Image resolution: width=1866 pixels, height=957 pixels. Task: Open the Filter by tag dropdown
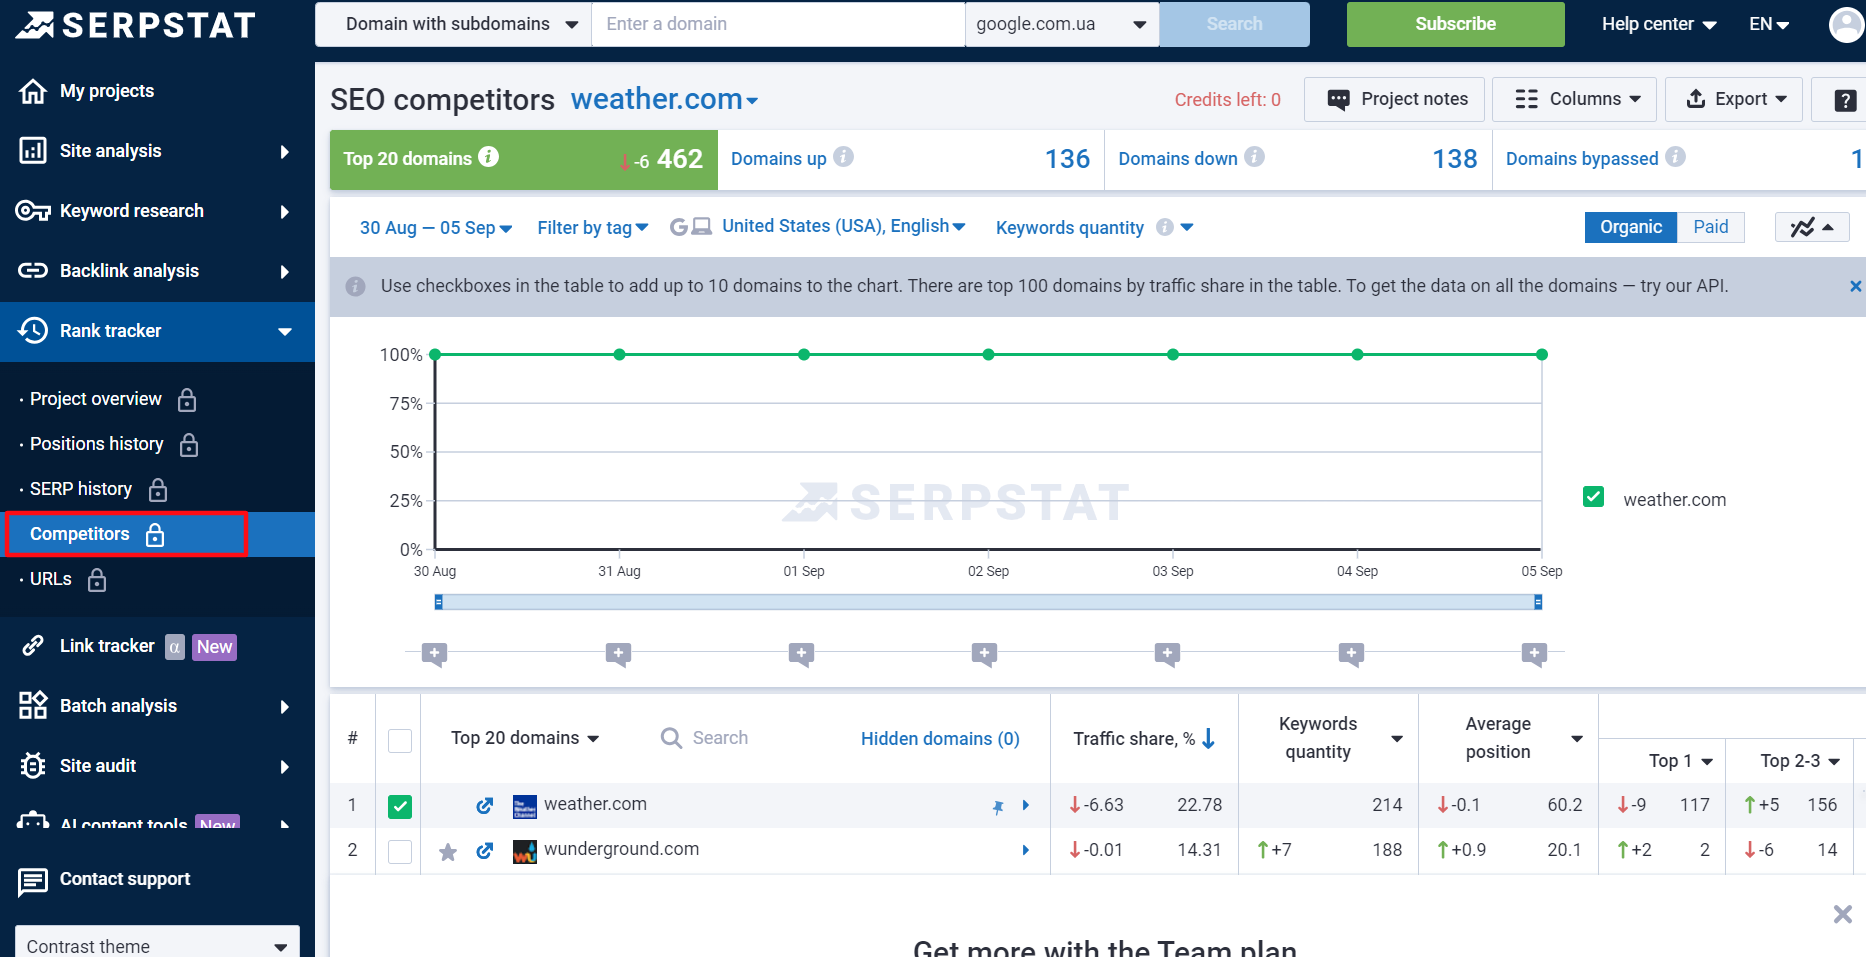click(x=593, y=228)
